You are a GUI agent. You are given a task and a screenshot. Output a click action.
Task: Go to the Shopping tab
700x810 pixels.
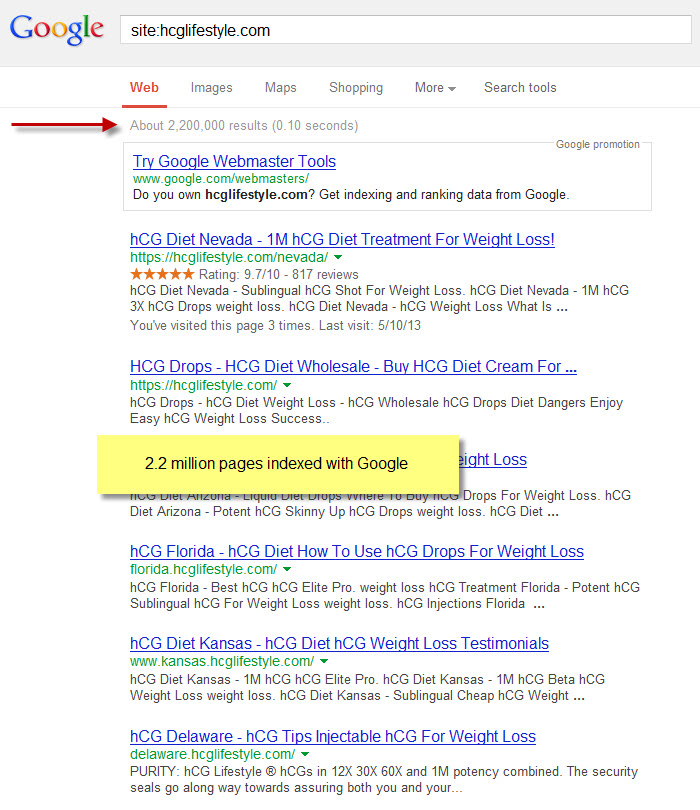[x=356, y=88]
